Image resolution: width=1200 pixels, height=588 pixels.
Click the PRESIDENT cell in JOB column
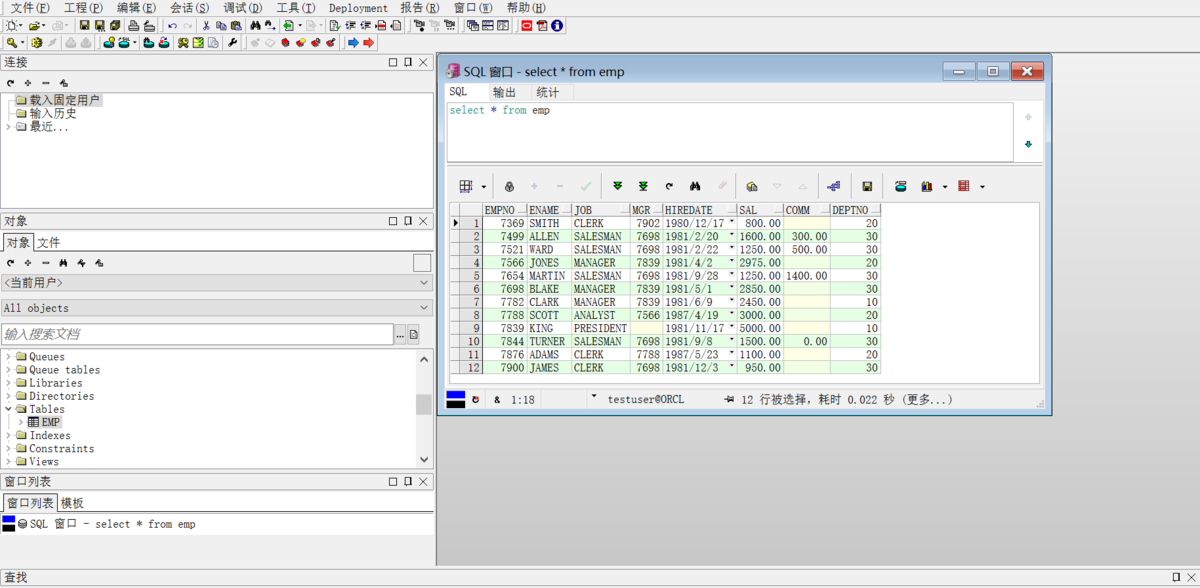tap(600, 328)
